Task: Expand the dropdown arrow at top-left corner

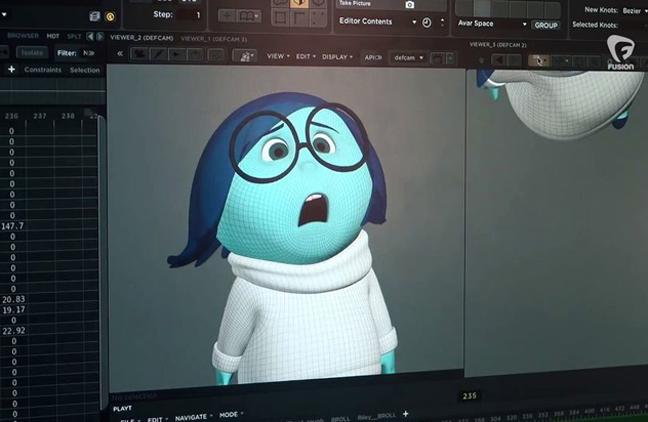Action: click(x=4, y=14)
